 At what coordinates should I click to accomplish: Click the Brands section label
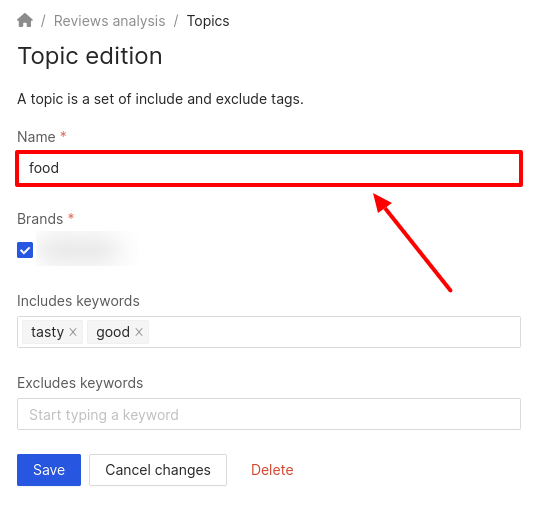click(40, 219)
